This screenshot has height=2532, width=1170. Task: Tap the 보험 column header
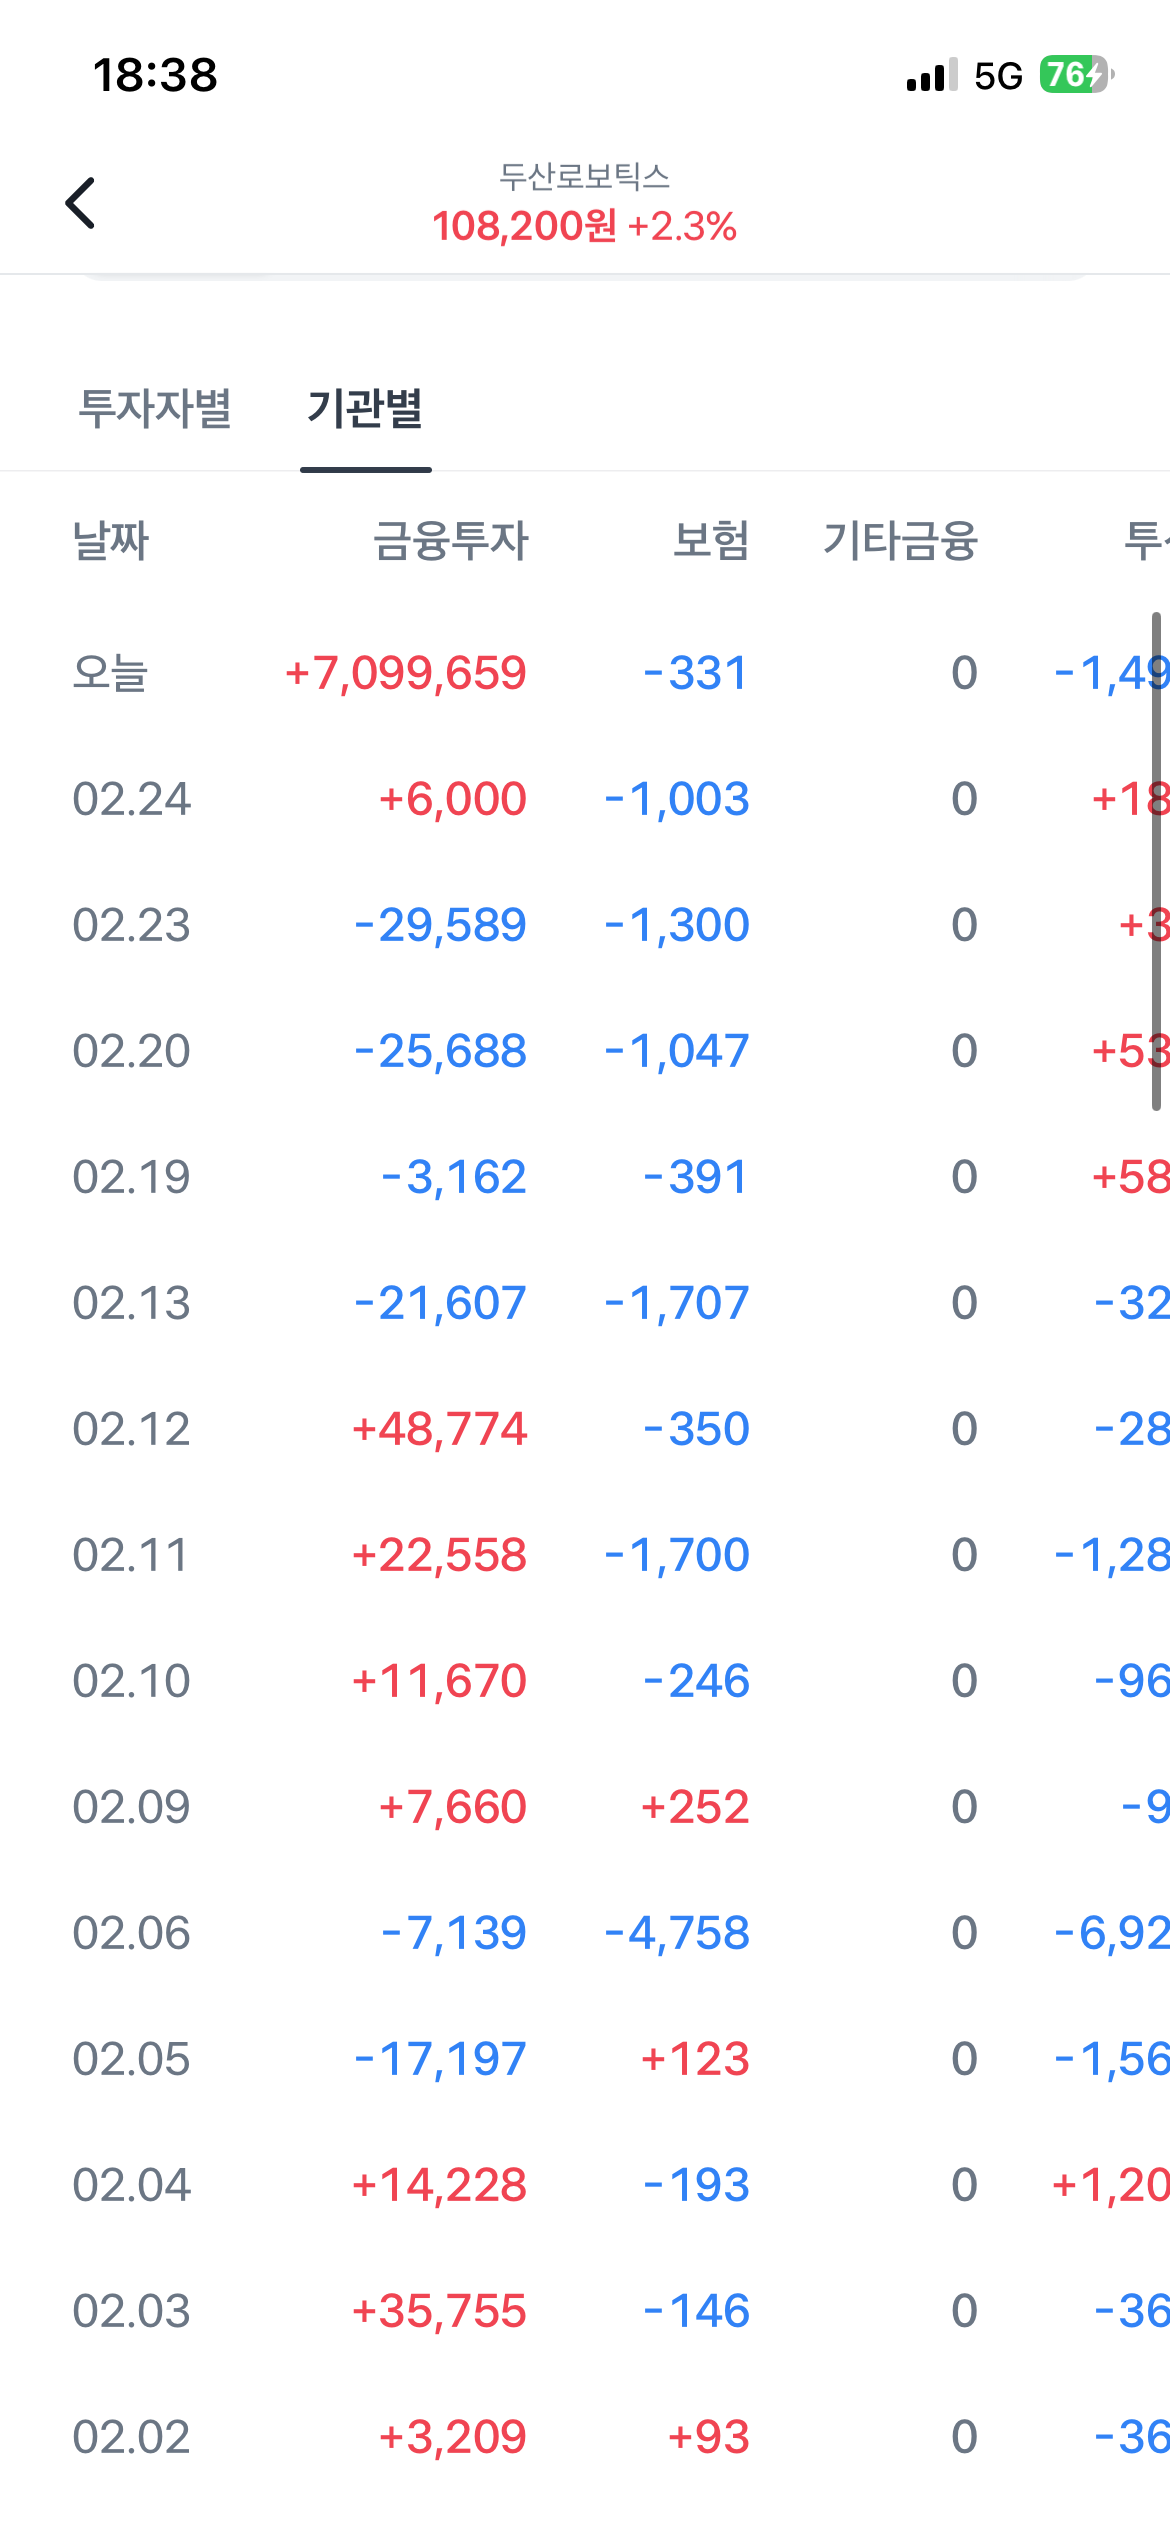pyautogui.click(x=710, y=541)
